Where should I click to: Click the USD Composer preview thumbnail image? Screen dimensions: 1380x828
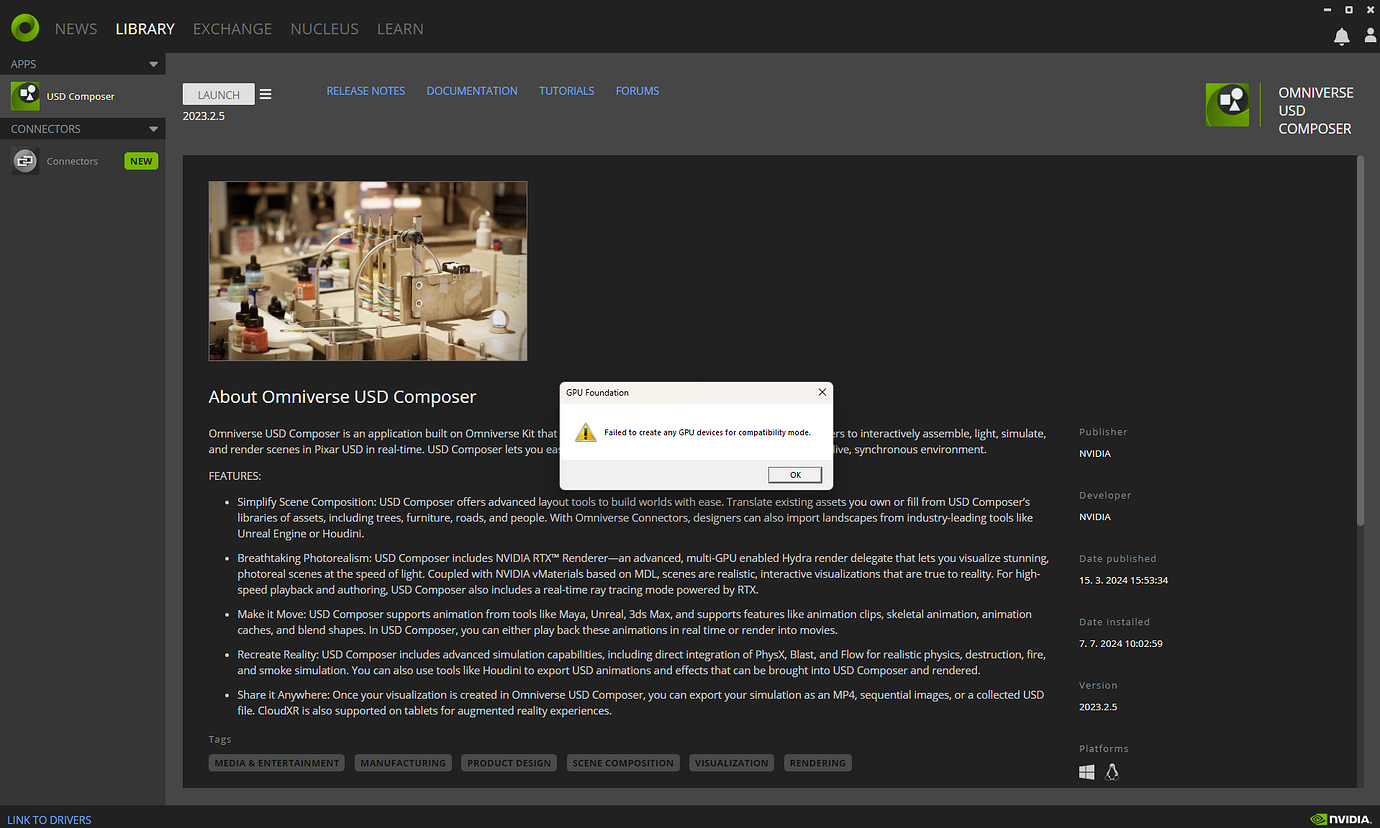(x=367, y=270)
